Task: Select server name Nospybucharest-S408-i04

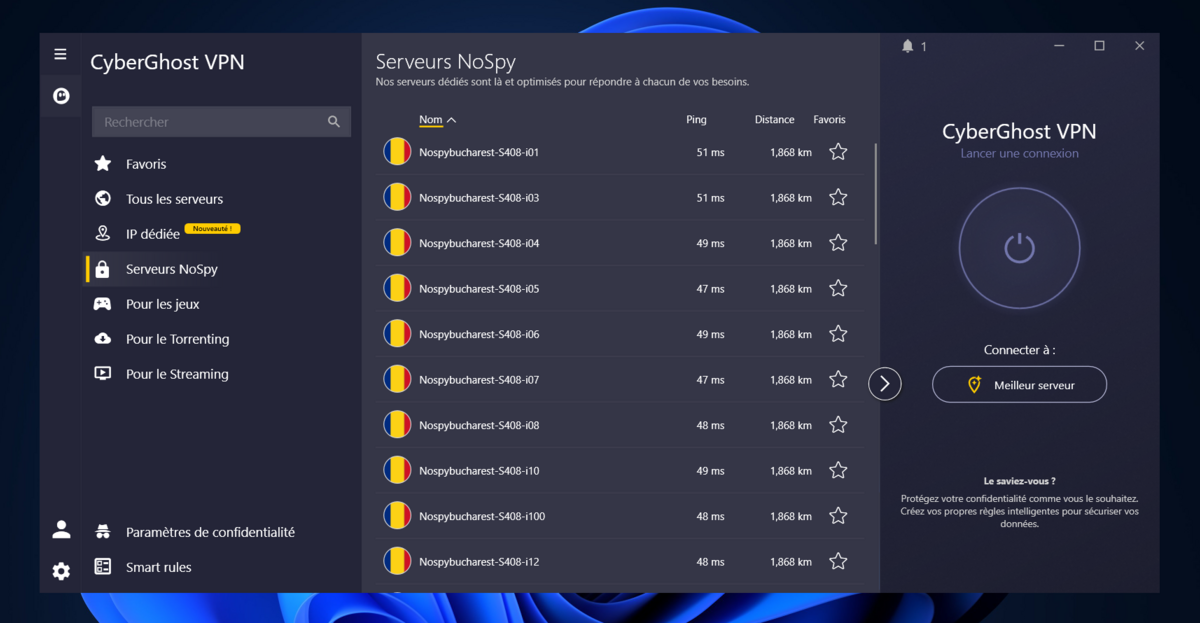Action: 479,243
